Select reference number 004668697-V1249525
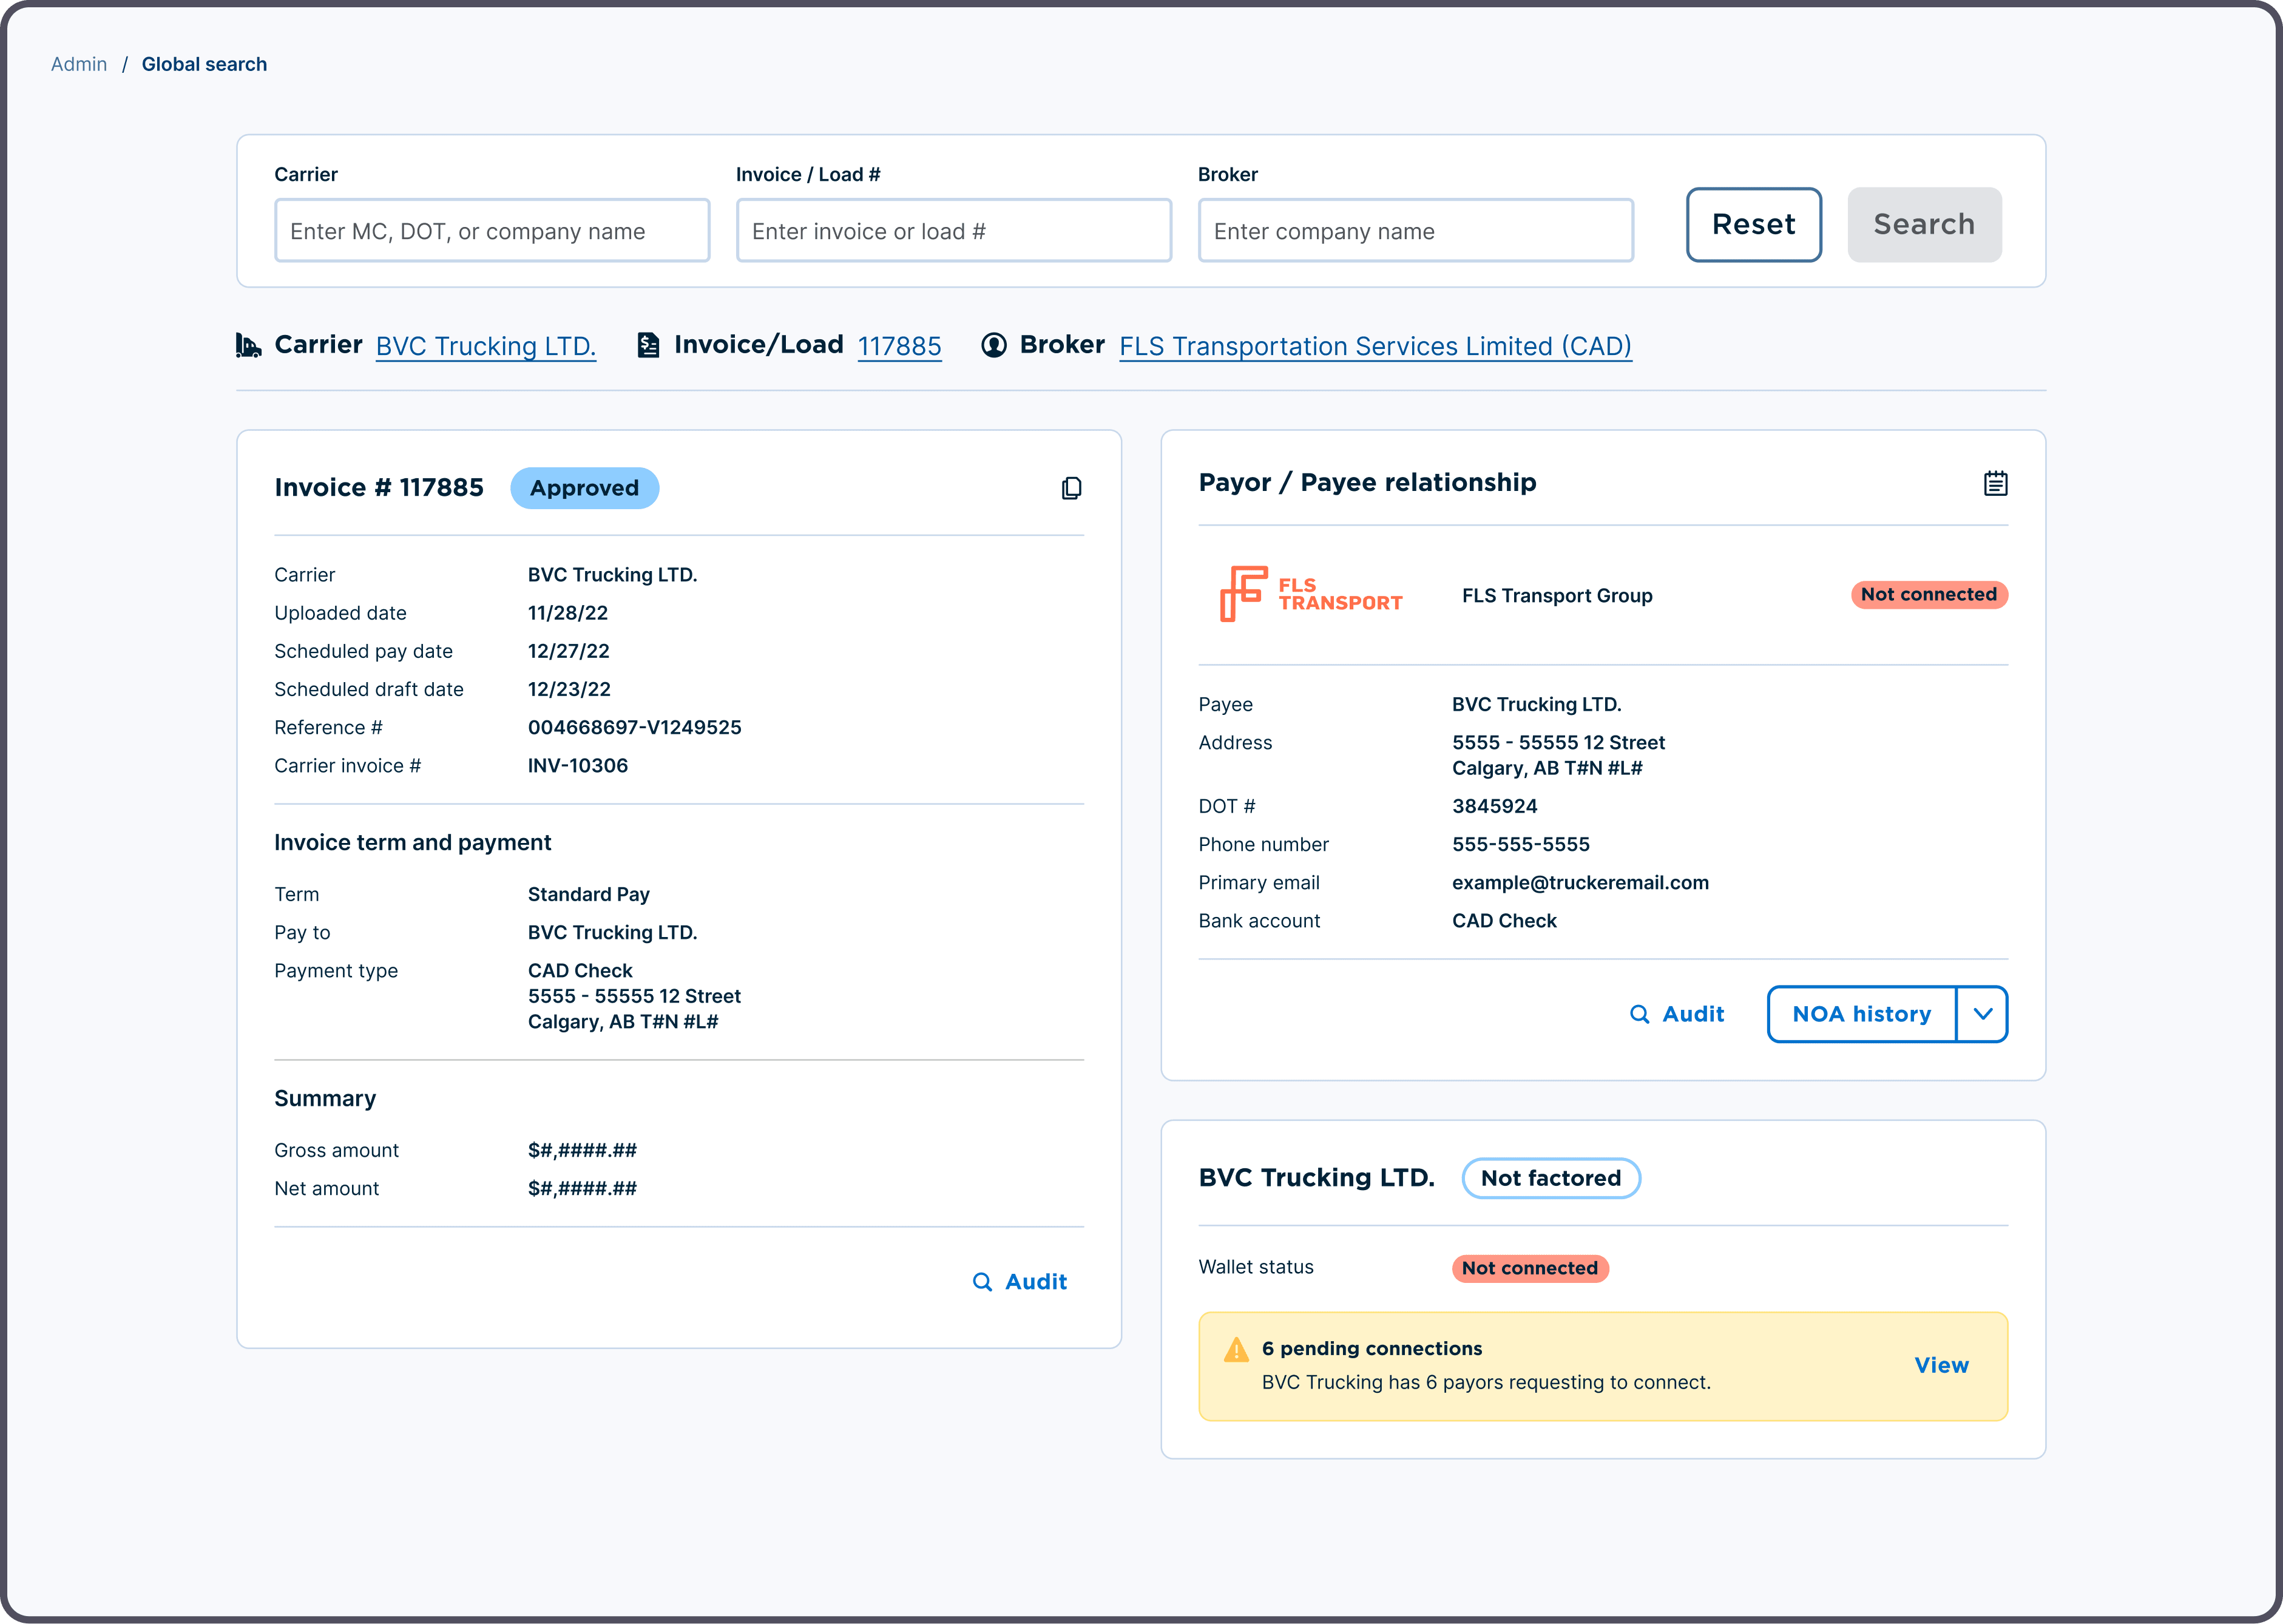Viewport: 2283px width, 1624px height. tap(635, 728)
